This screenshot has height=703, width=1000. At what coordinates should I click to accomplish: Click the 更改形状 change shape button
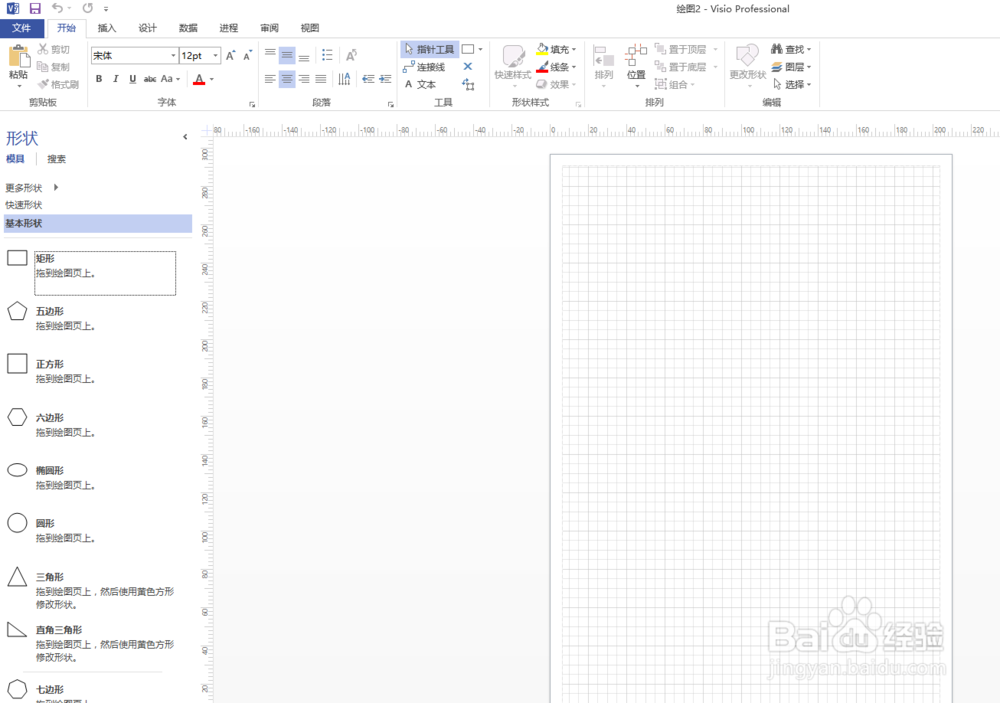tap(747, 66)
